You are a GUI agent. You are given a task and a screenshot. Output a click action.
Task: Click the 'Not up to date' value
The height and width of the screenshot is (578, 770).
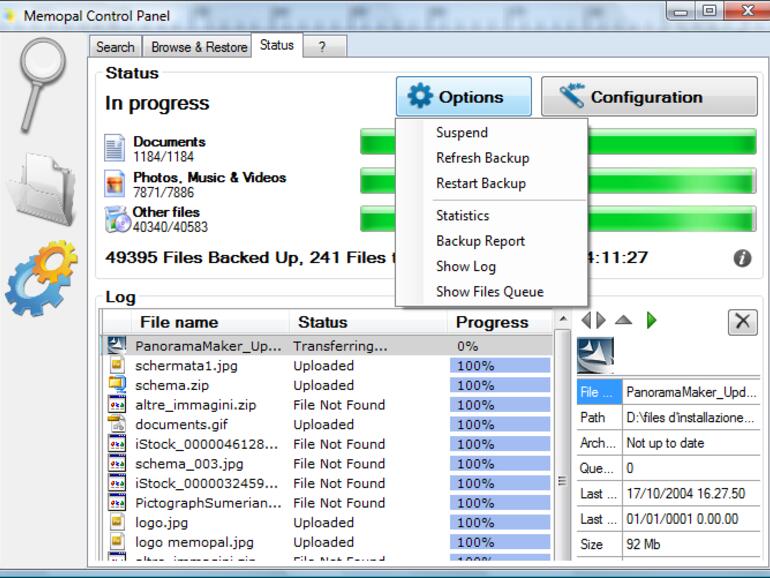(665, 443)
